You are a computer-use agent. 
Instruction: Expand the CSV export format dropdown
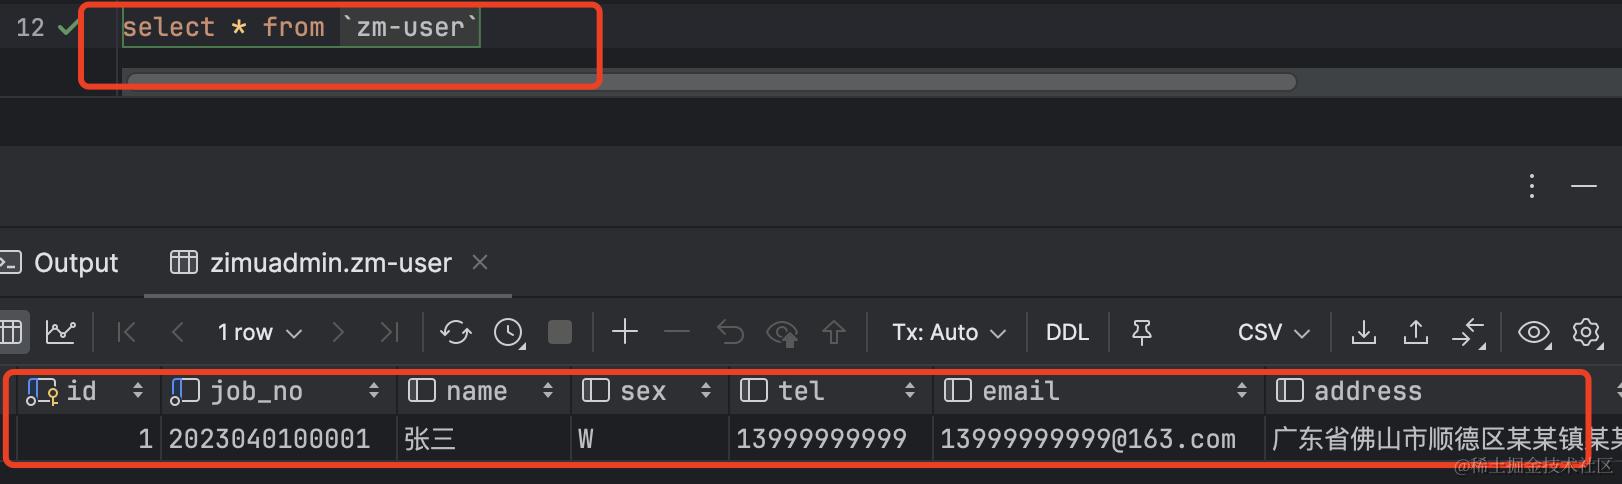(x=1273, y=332)
